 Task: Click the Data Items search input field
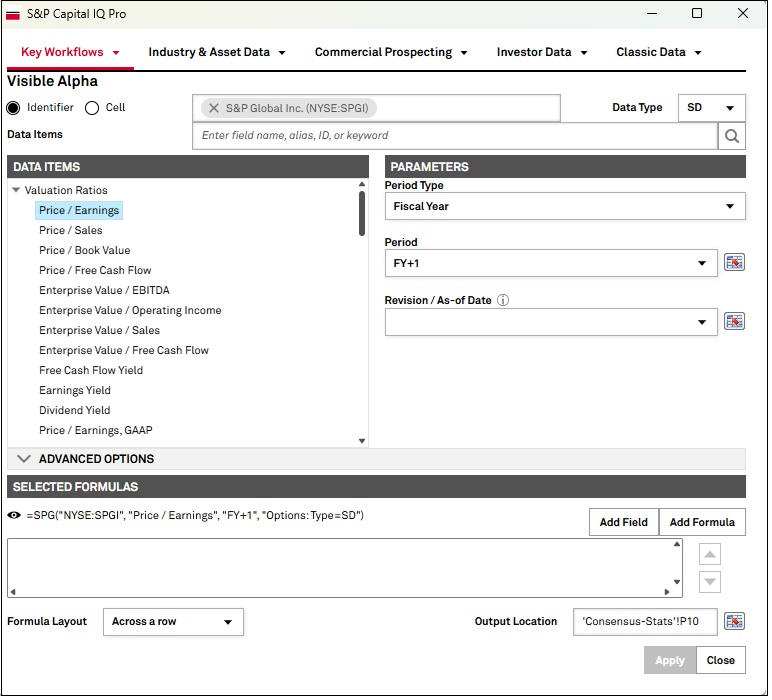pyautogui.click(x=456, y=136)
